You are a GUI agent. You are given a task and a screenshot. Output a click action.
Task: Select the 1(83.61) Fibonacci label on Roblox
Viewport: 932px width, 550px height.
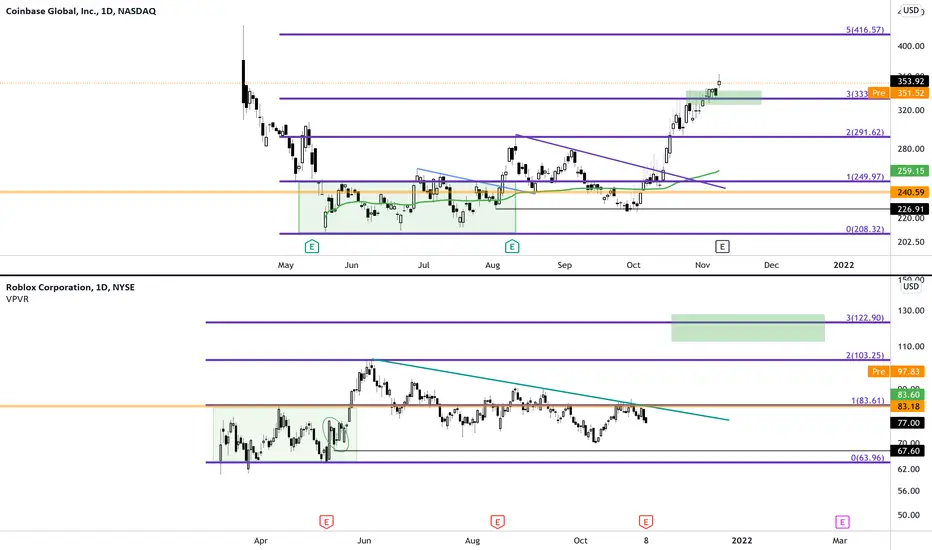867,400
